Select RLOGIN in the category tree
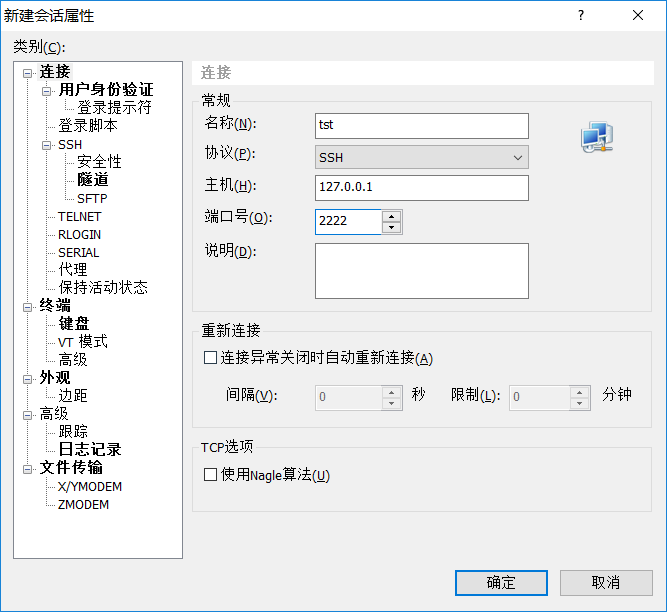Screen dimensions: 667x612 coord(80,235)
